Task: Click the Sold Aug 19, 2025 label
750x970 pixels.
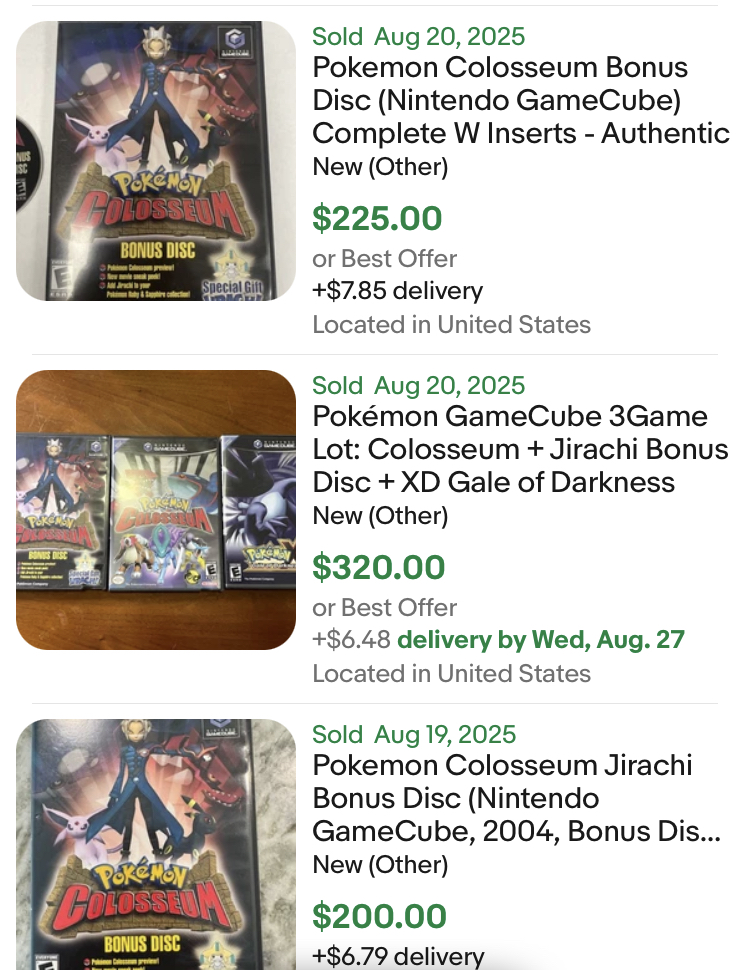Action: coord(414,734)
